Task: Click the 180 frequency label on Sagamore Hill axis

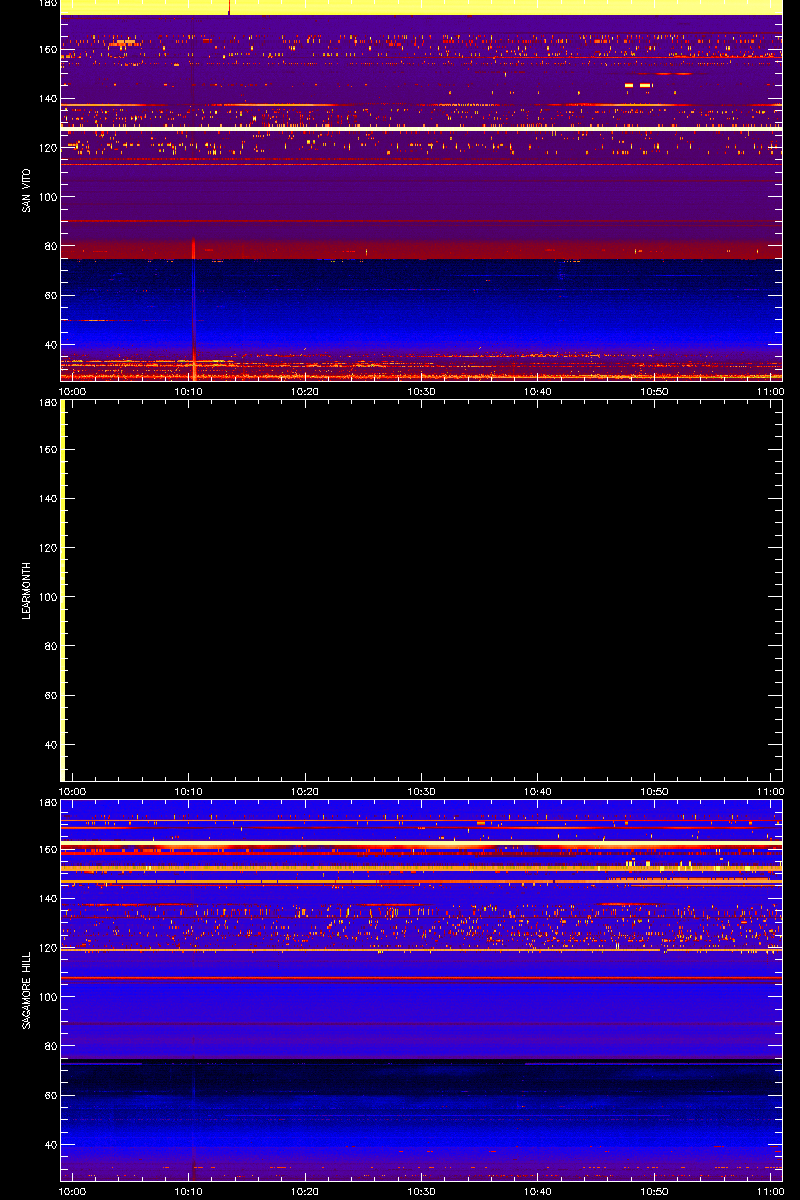Action: coord(46,803)
